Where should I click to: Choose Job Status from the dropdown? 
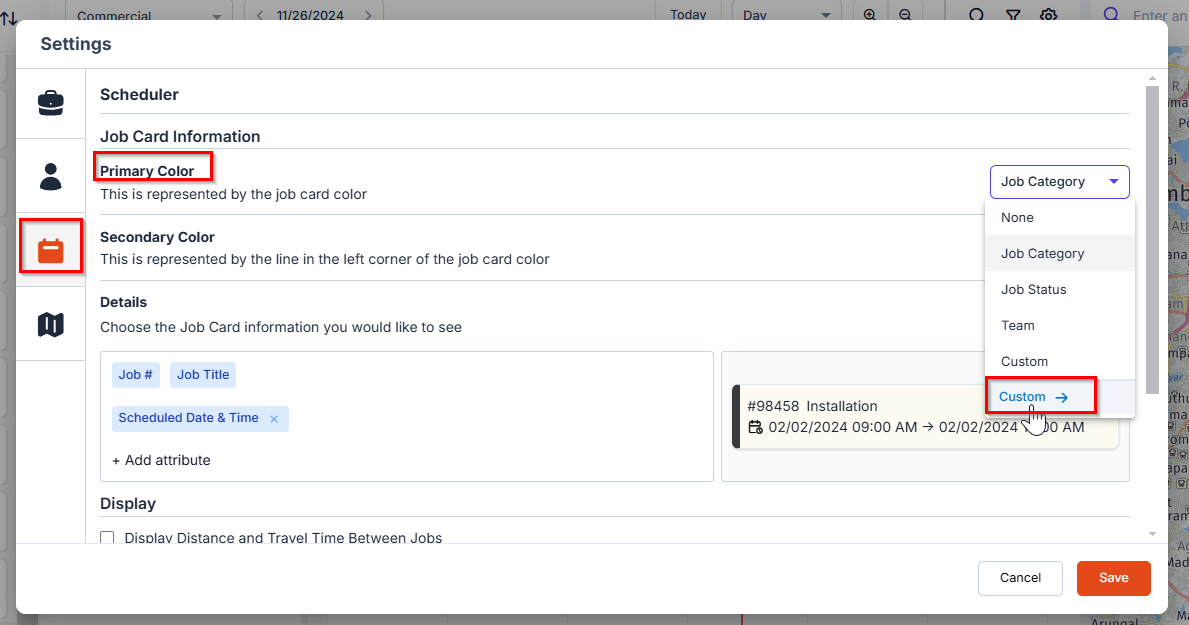click(1059, 290)
